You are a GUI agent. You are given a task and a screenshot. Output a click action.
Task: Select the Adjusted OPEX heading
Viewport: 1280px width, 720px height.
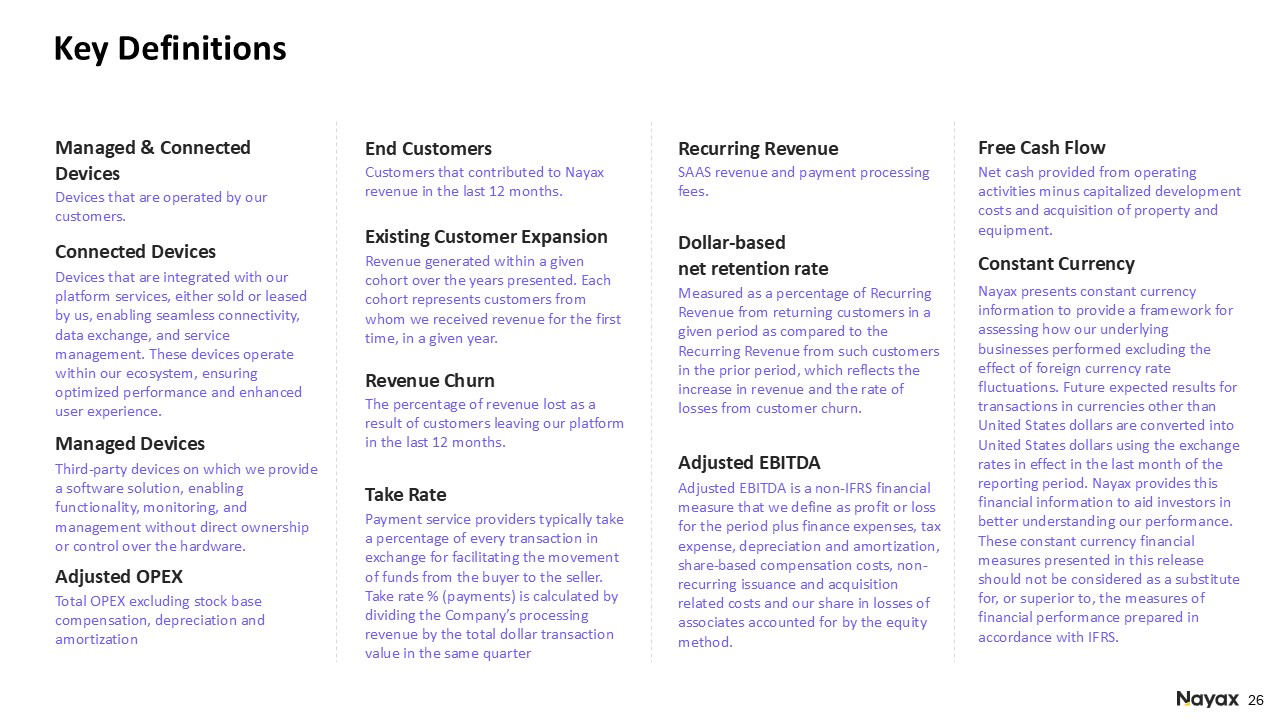coord(119,576)
